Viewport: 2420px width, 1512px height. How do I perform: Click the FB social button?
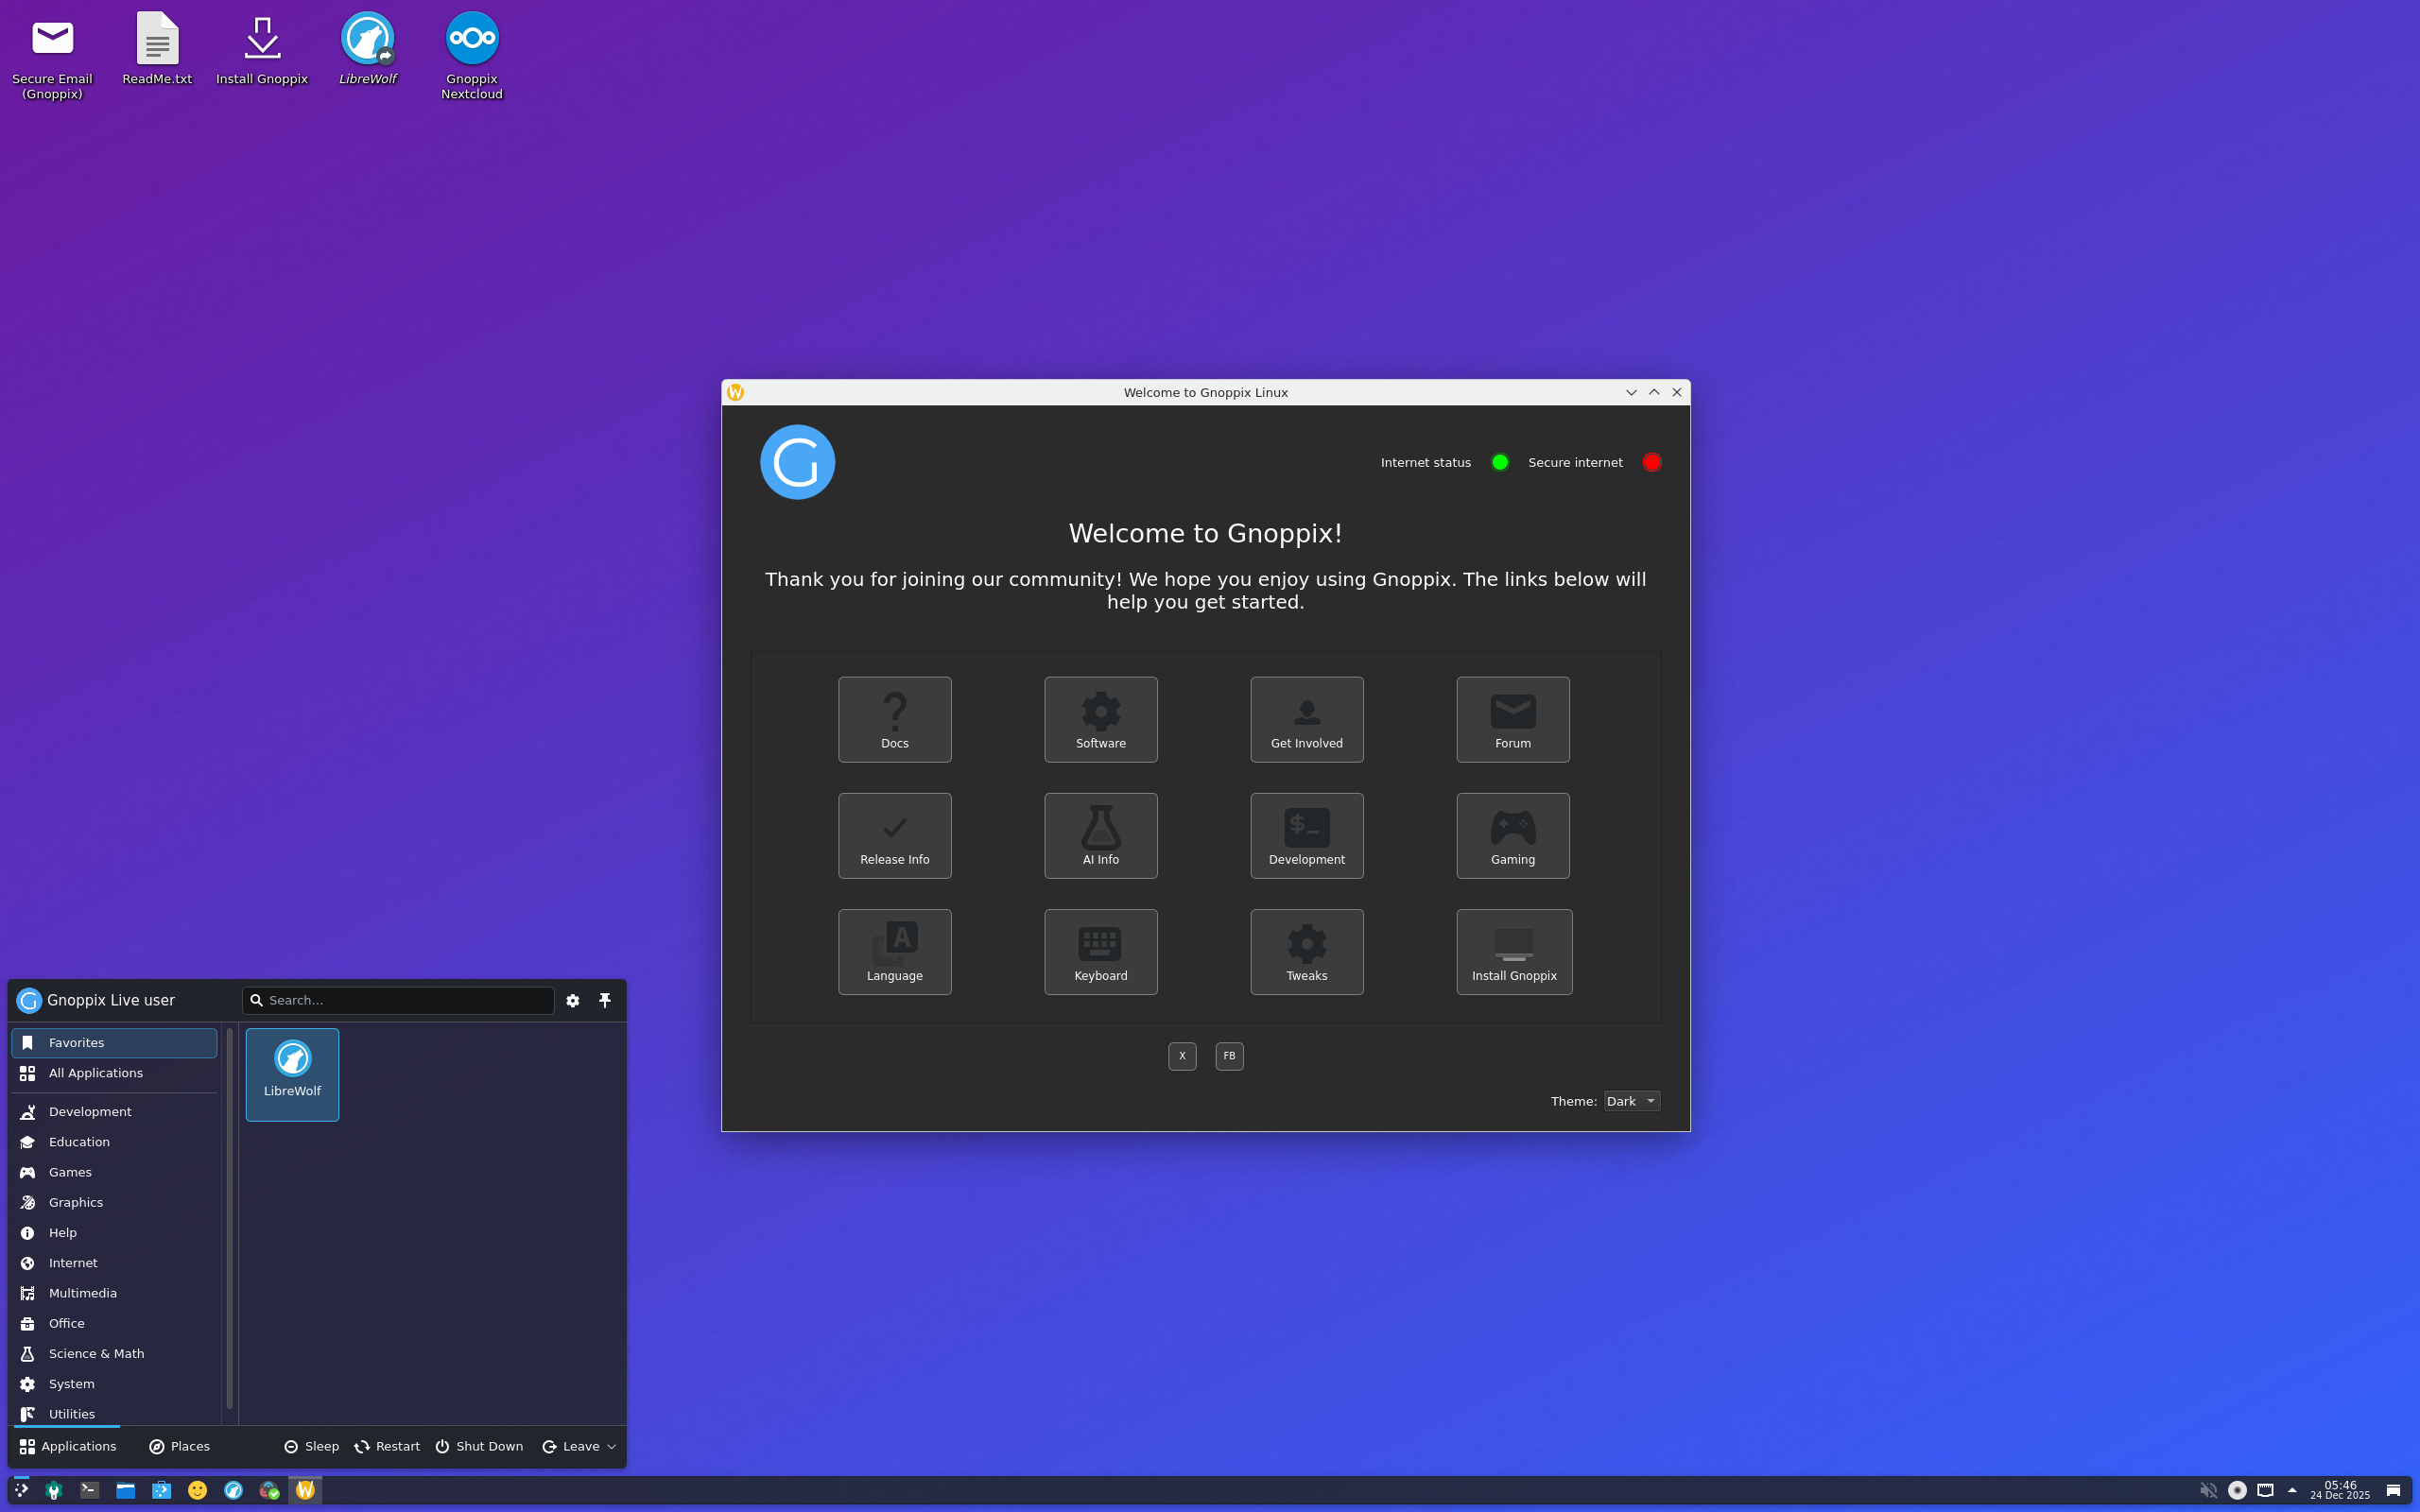pos(1229,1056)
